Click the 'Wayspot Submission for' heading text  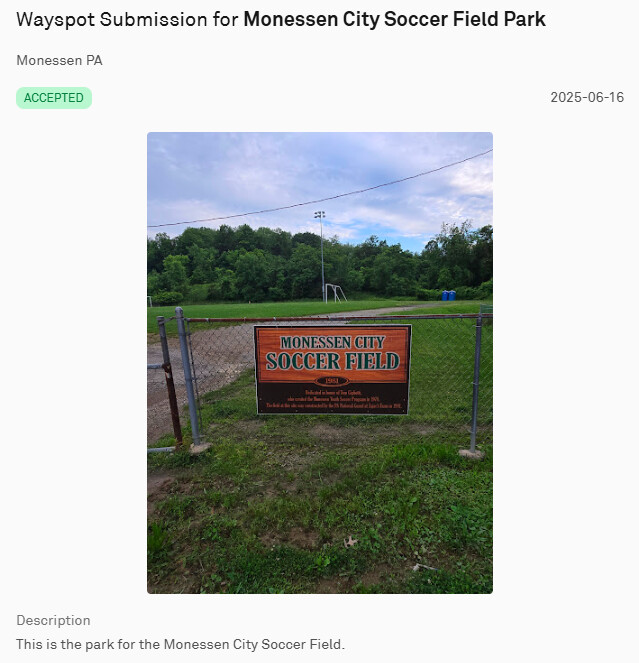(127, 19)
